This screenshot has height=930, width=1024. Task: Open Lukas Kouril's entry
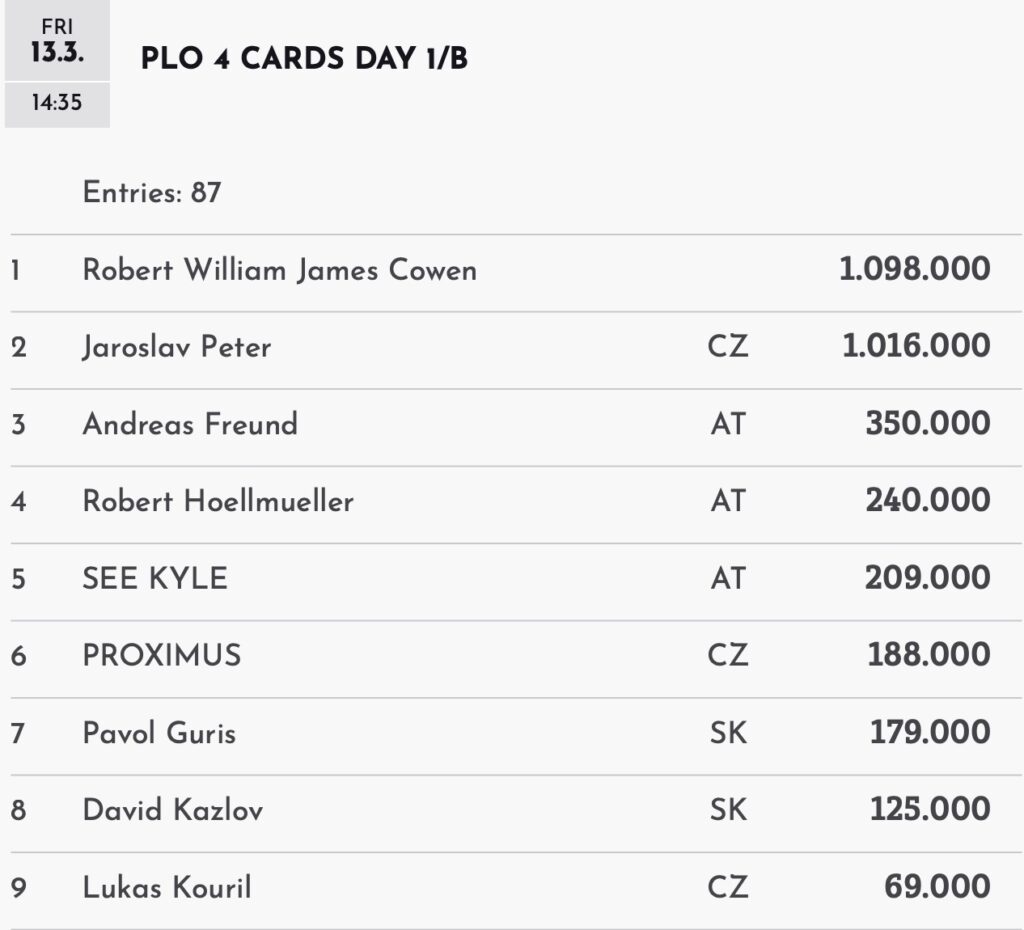pyautogui.click(x=167, y=887)
